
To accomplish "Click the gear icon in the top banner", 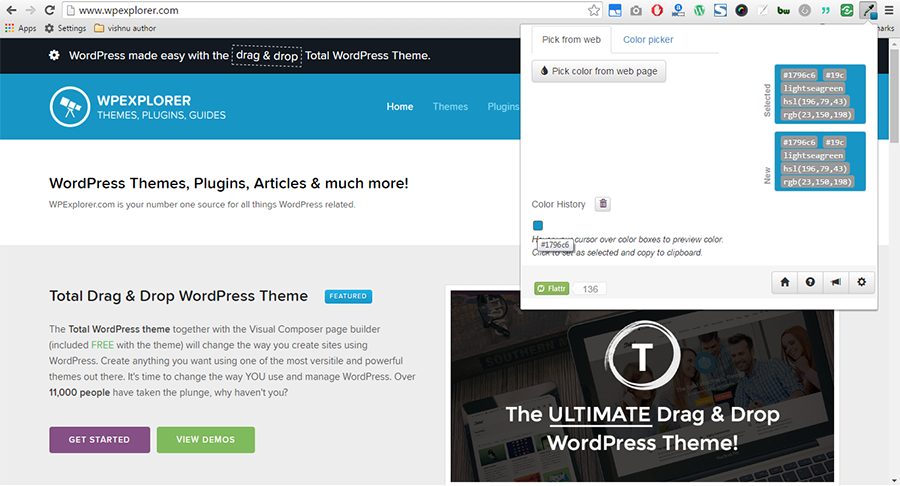I will (54, 55).
